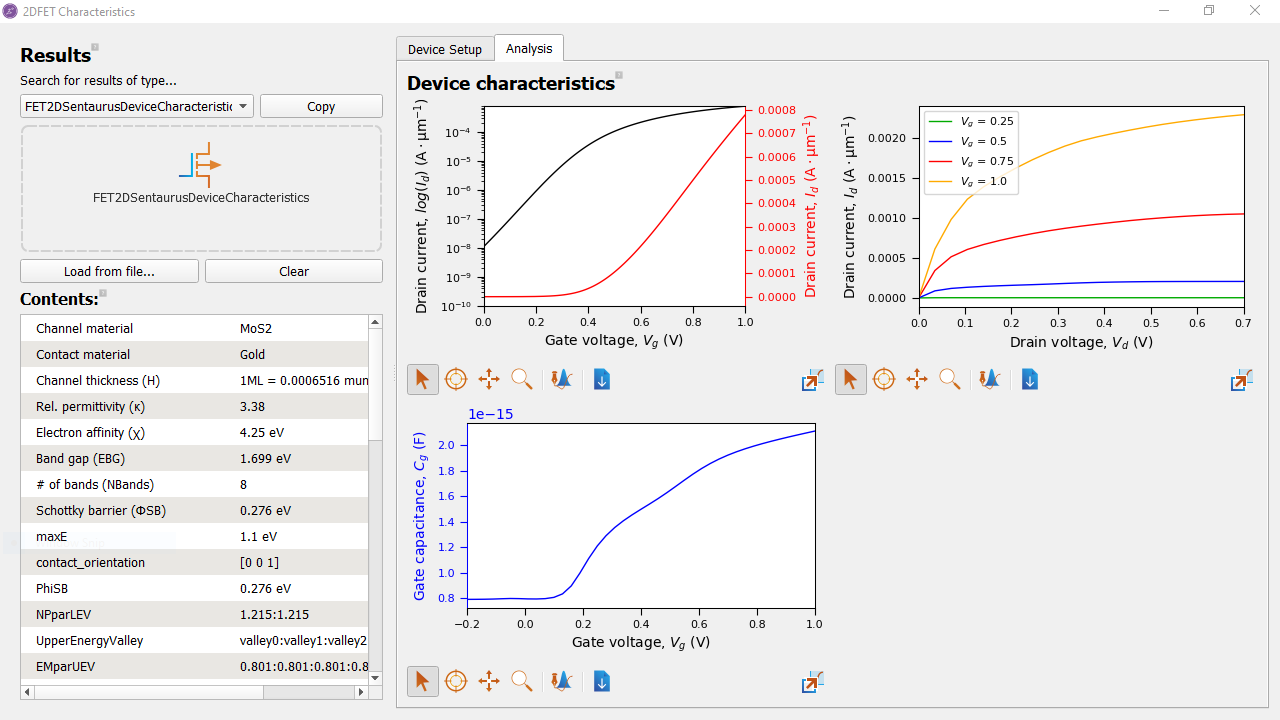Click the FET2DSentaurusDeviceCharacteristics transistor icon
1280x720 pixels.
[x=201, y=165]
